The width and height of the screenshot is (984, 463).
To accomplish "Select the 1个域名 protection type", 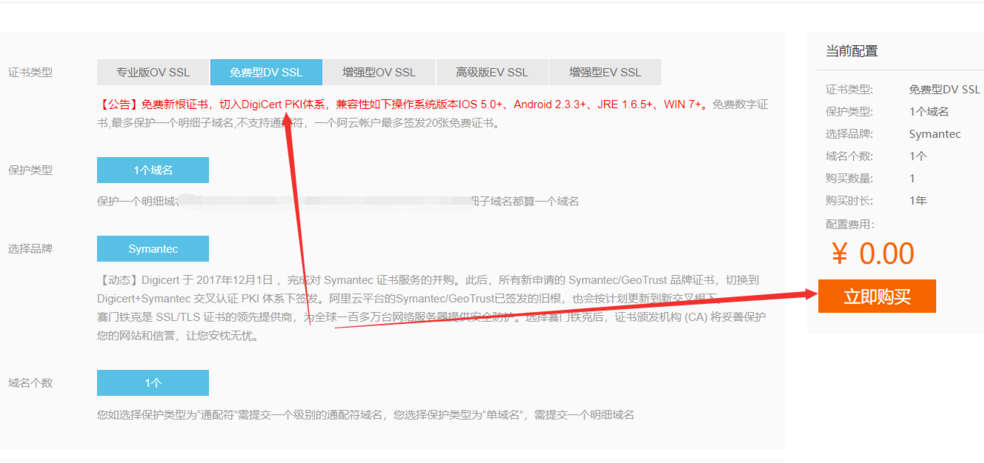I will click(153, 170).
